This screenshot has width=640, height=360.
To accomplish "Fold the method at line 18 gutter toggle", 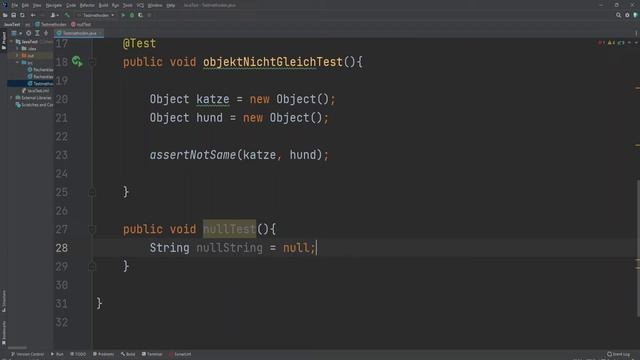I will tap(92, 62).
